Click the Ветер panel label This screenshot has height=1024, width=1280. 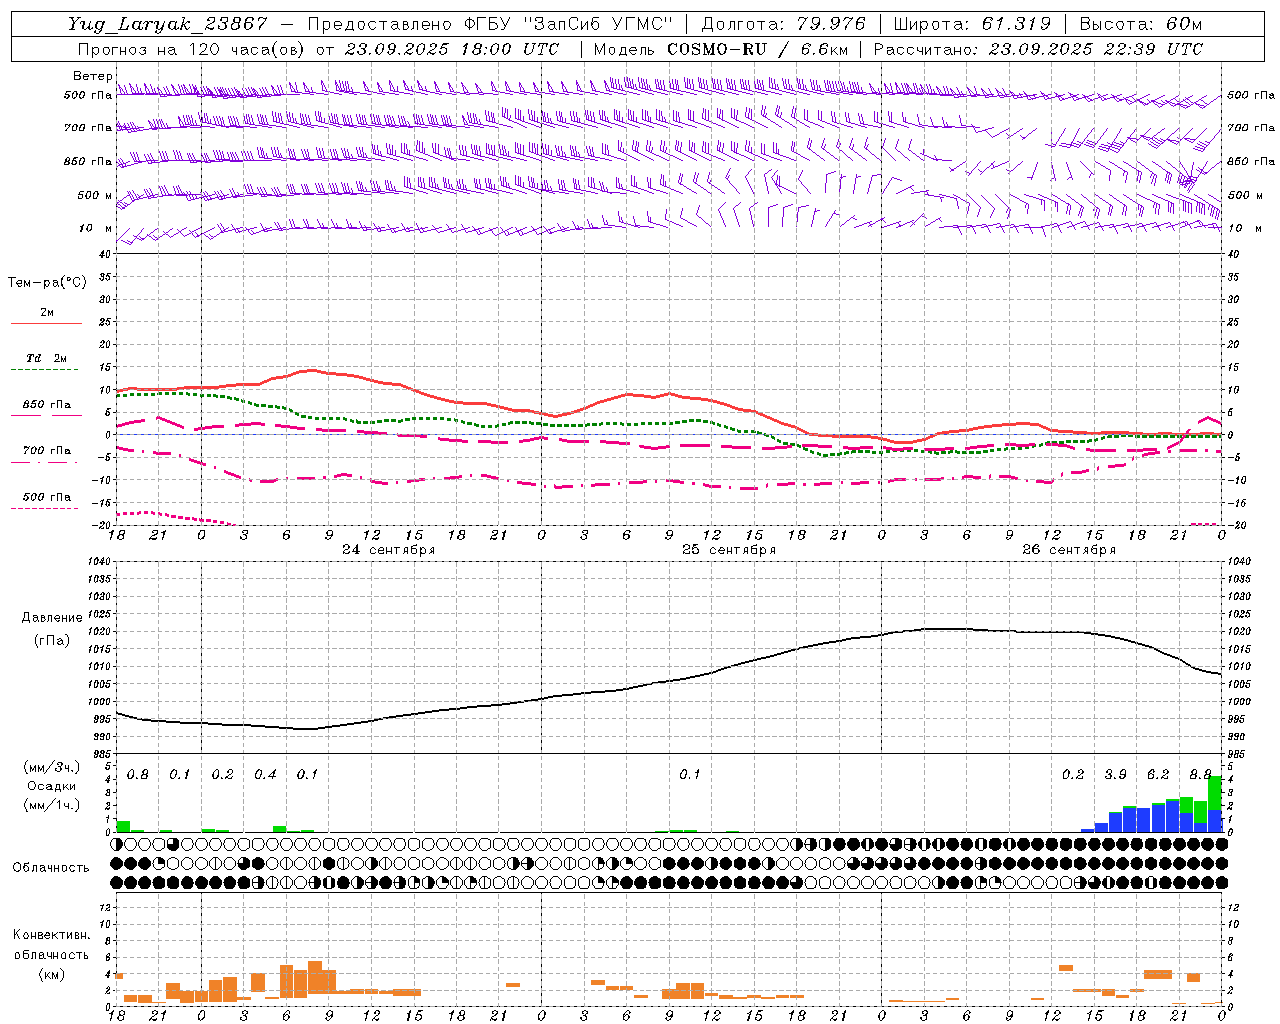pyautogui.click(x=93, y=76)
